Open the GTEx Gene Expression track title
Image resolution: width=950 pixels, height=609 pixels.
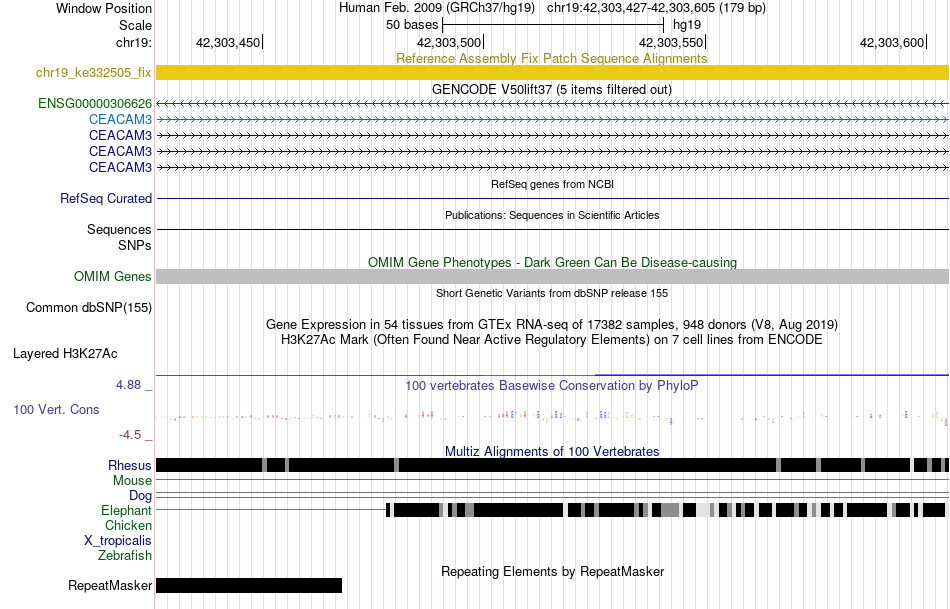[552, 324]
